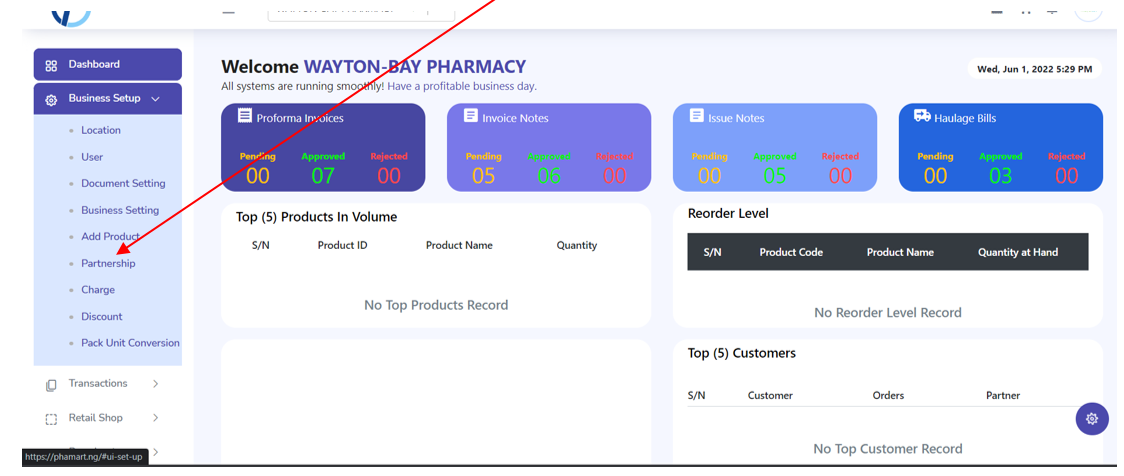Click the Business Setup gear icon

[x=51, y=100]
